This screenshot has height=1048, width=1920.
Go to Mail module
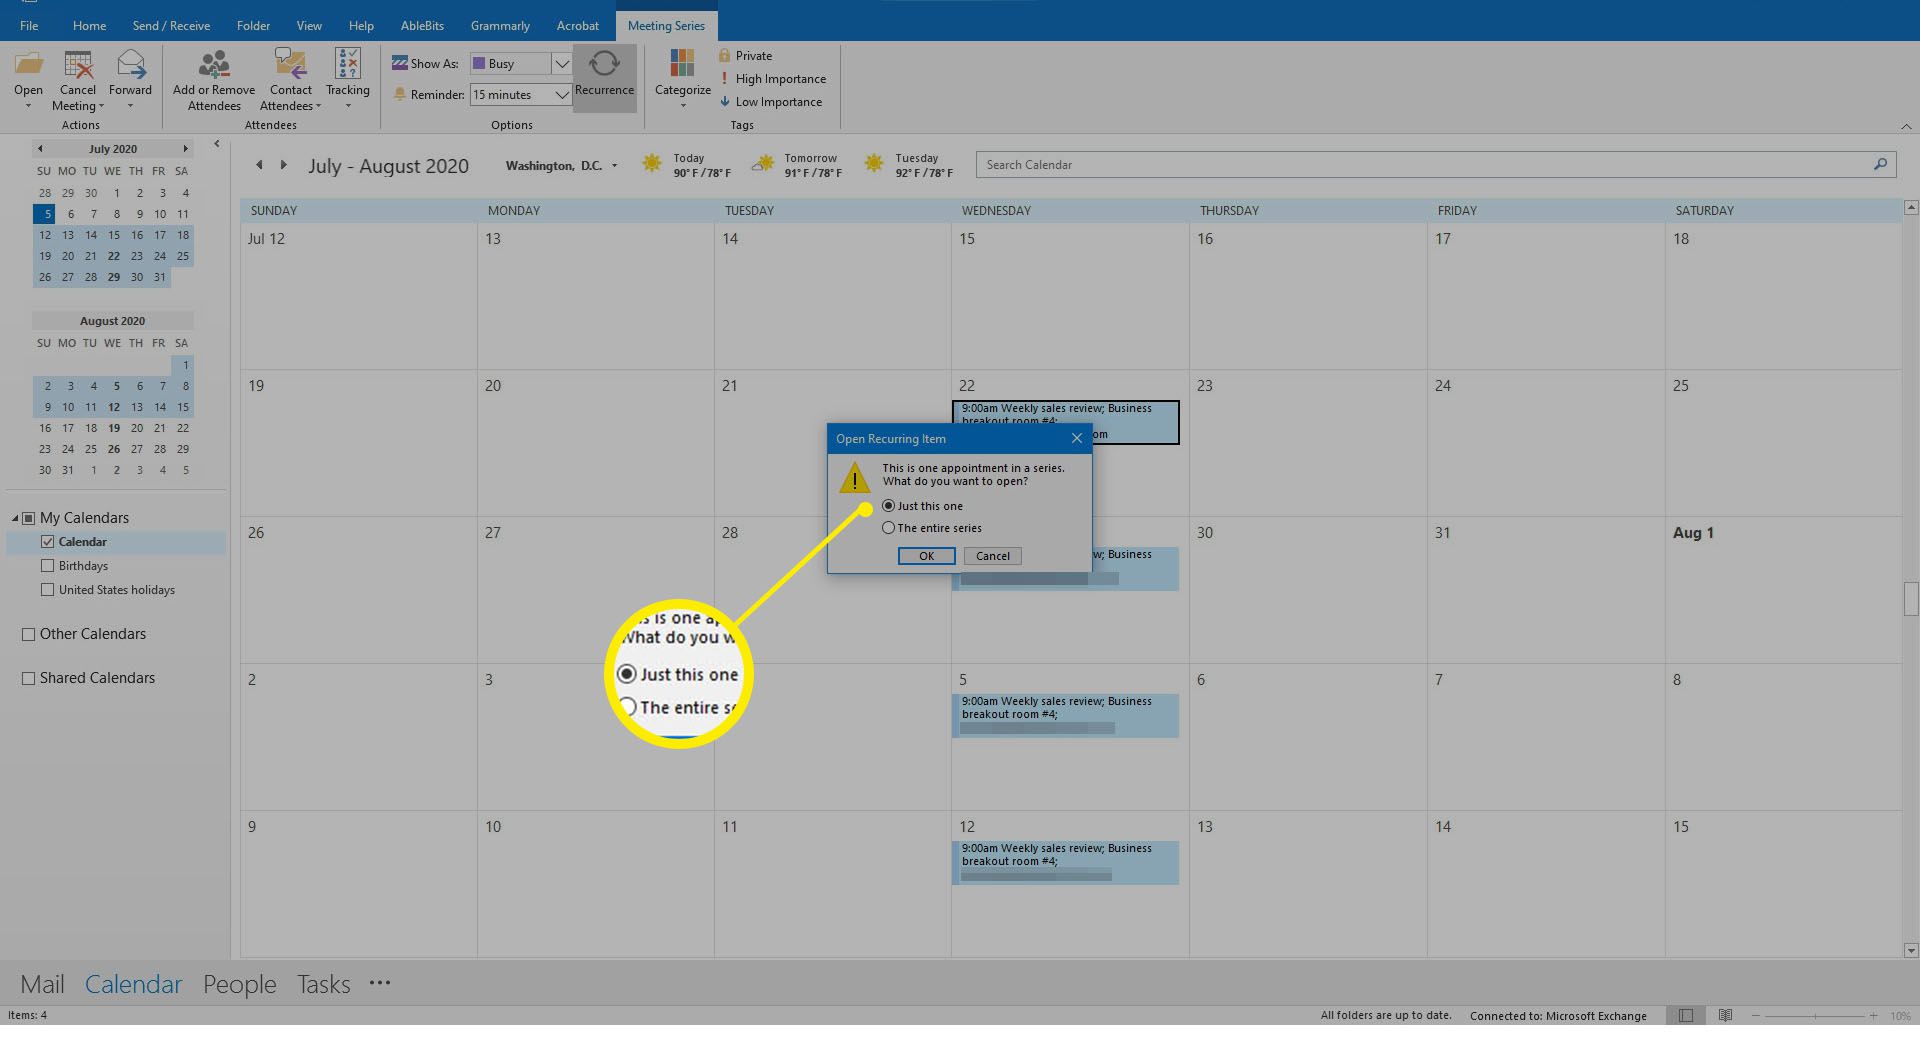pos(42,984)
